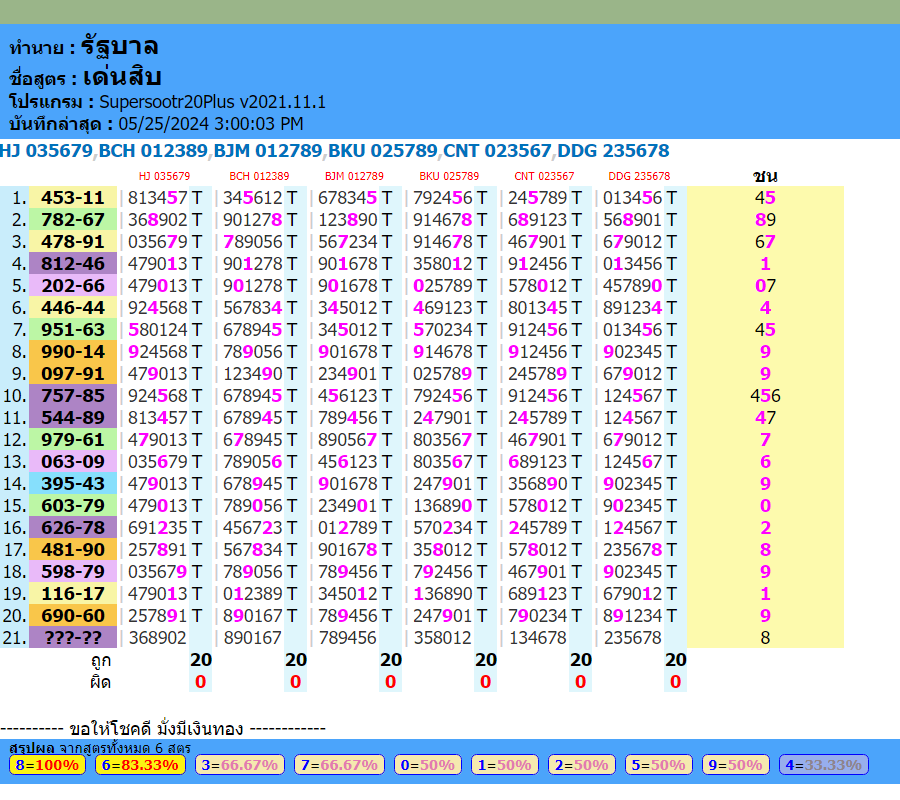Select result cell 481-90 in row 17
Screen dimensions: 900x800
tap(73, 549)
